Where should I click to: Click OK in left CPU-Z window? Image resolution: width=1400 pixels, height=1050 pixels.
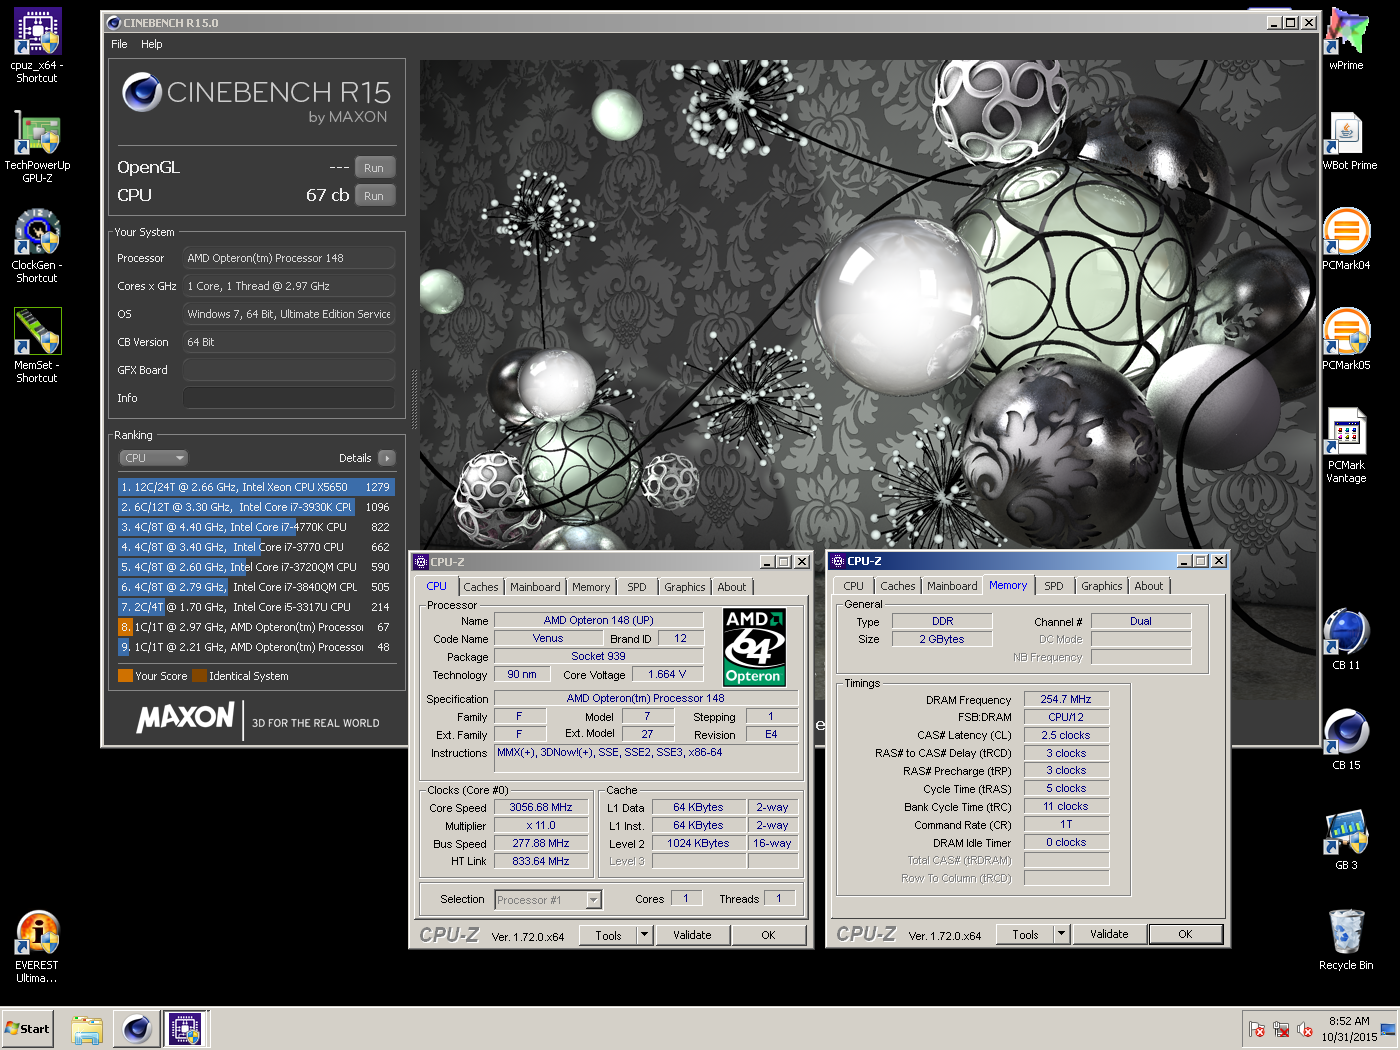click(x=768, y=936)
